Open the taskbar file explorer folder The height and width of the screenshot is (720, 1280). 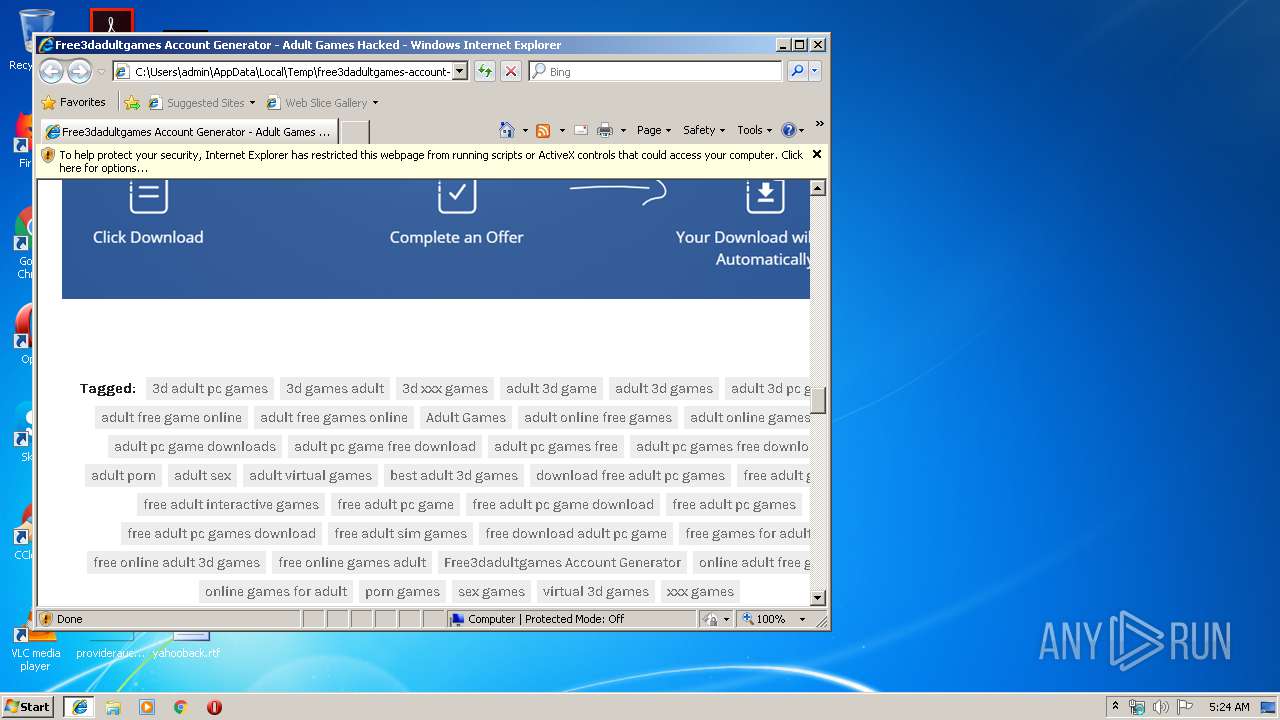pyautogui.click(x=113, y=707)
